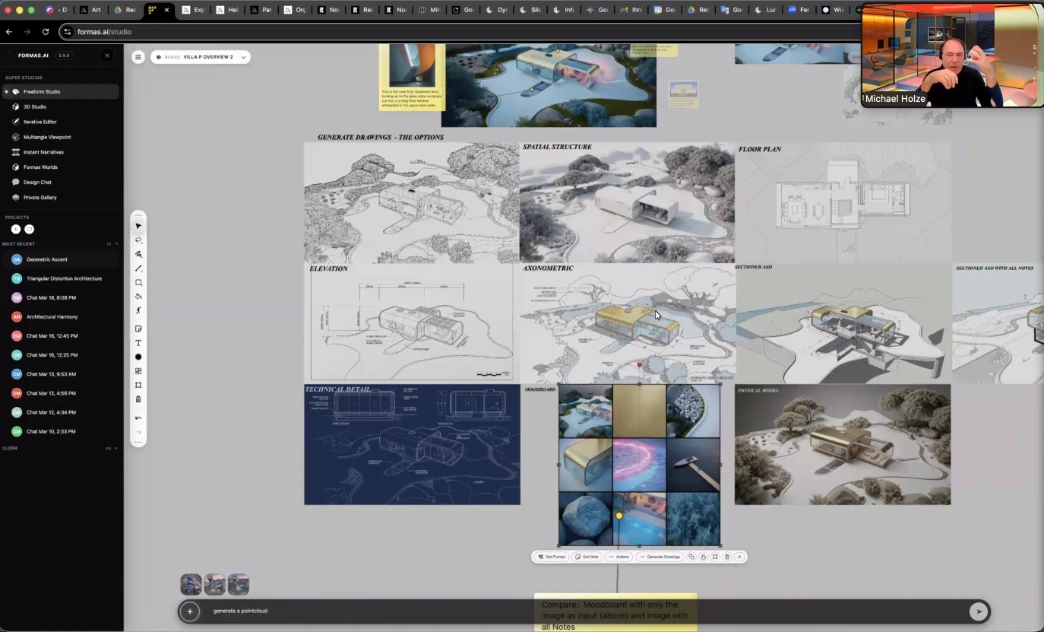Pick the line drawing tool
The height and width of the screenshot is (632, 1044).
[139, 268]
